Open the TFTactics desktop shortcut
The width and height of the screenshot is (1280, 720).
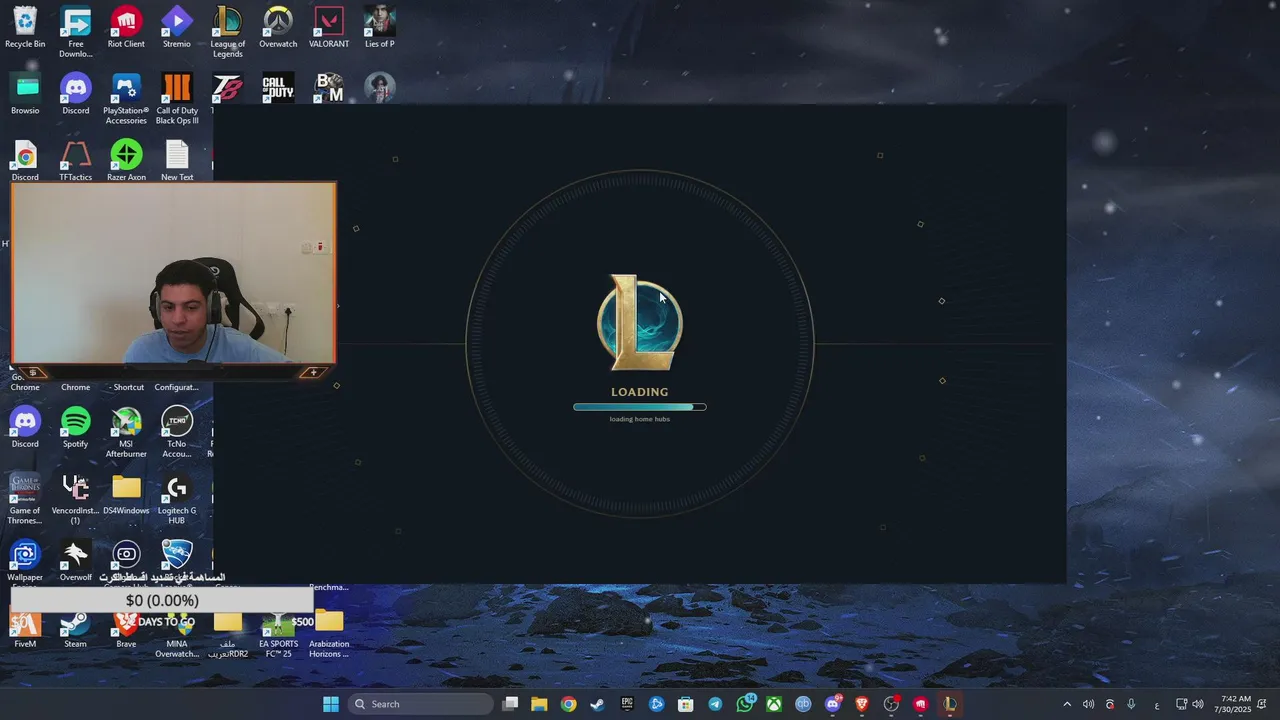(75, 160)
